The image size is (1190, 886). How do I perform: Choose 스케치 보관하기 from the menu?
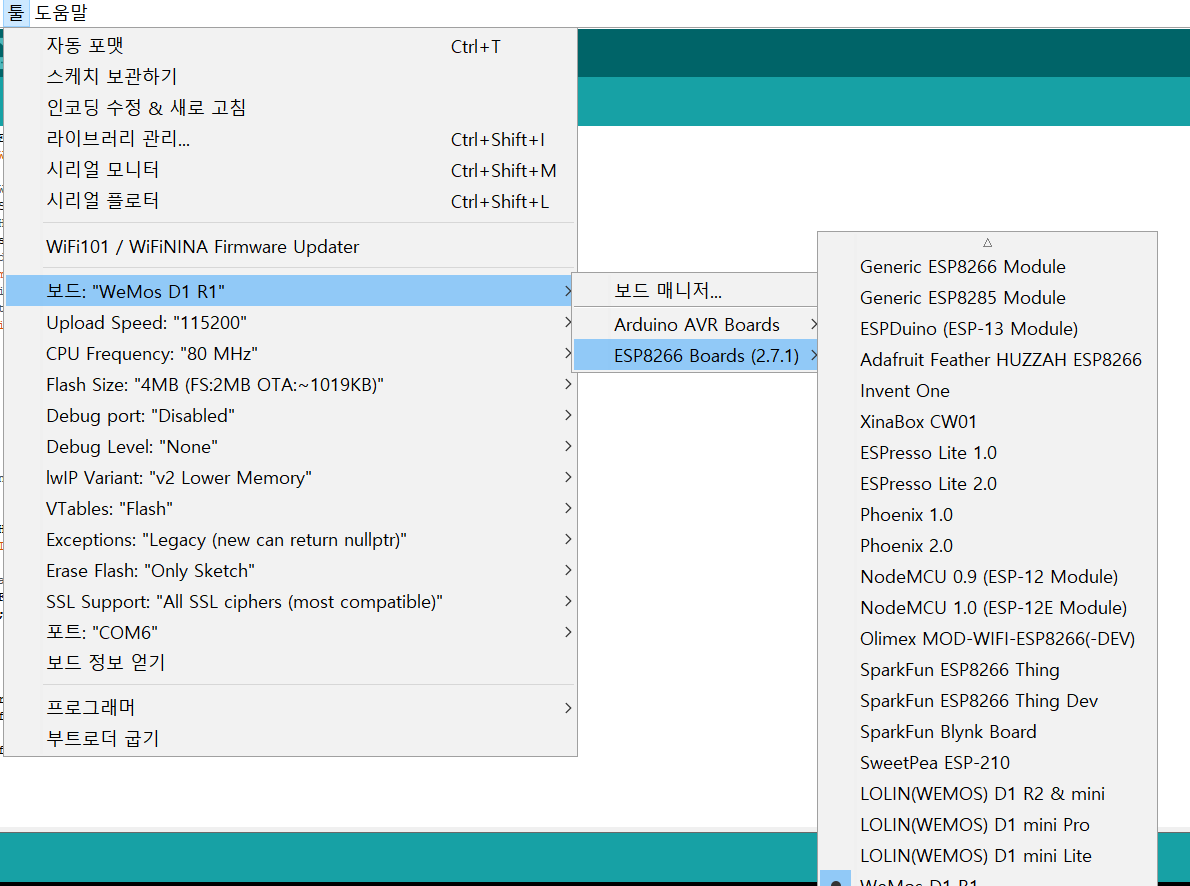(x=291, y=77)
